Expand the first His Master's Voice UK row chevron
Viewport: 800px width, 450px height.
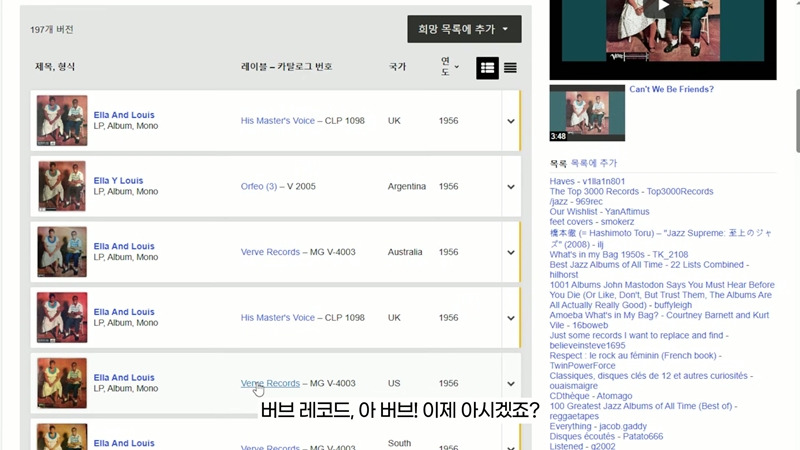click(x=511, y=121)
